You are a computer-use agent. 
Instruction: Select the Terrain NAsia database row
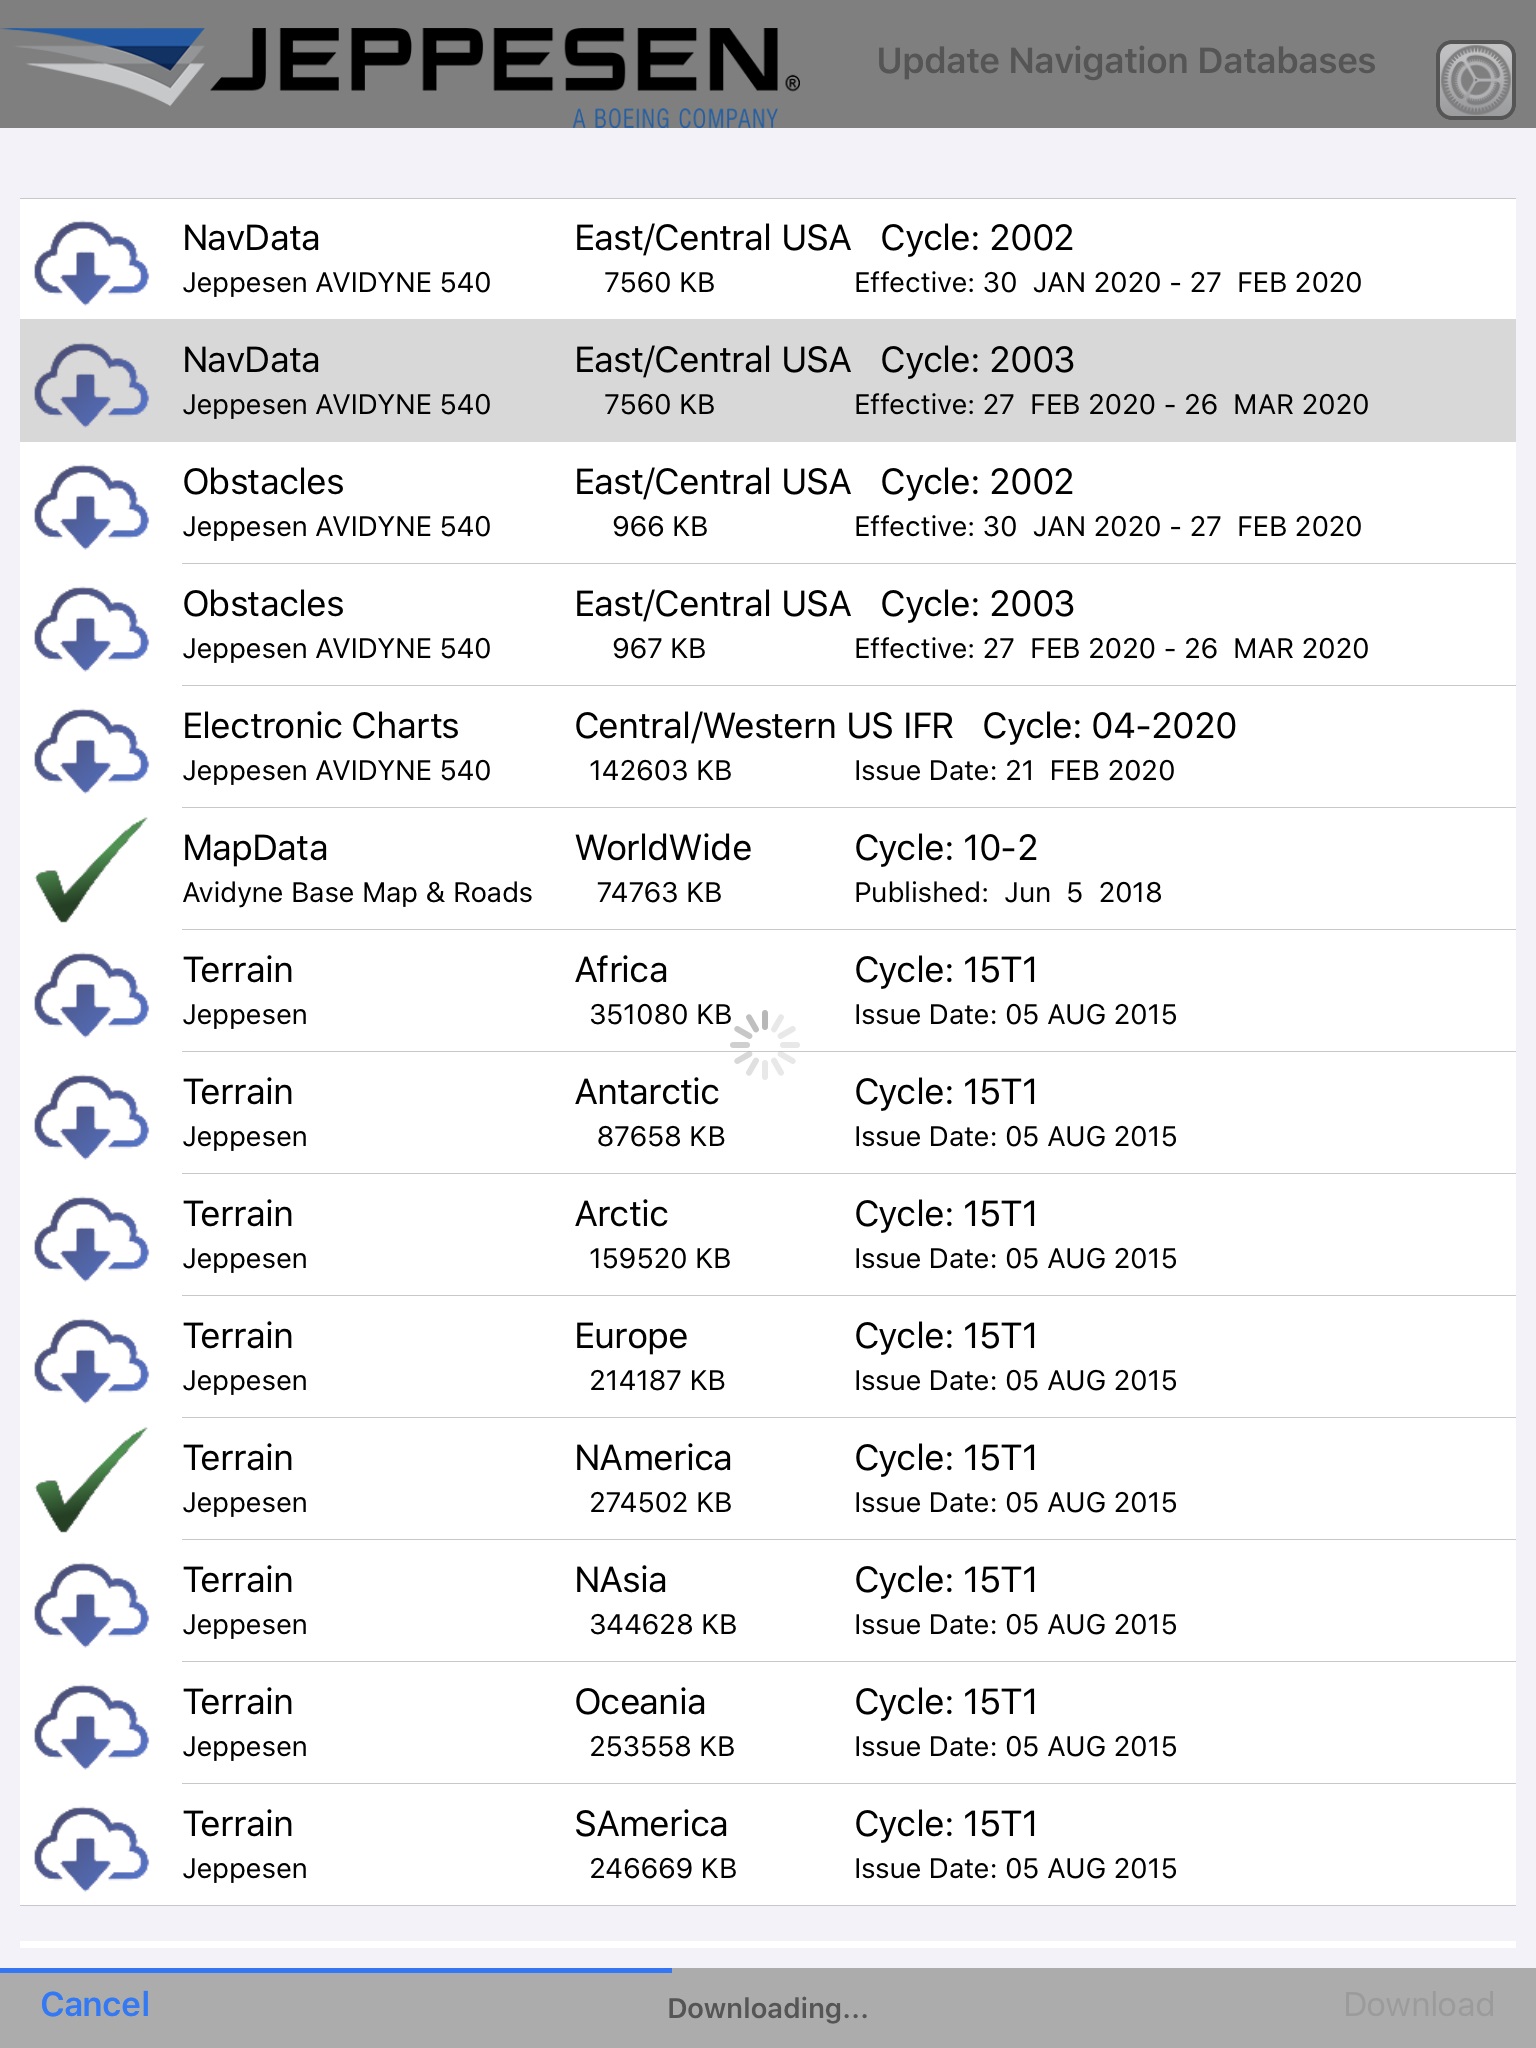click(x=760, y=1601)
